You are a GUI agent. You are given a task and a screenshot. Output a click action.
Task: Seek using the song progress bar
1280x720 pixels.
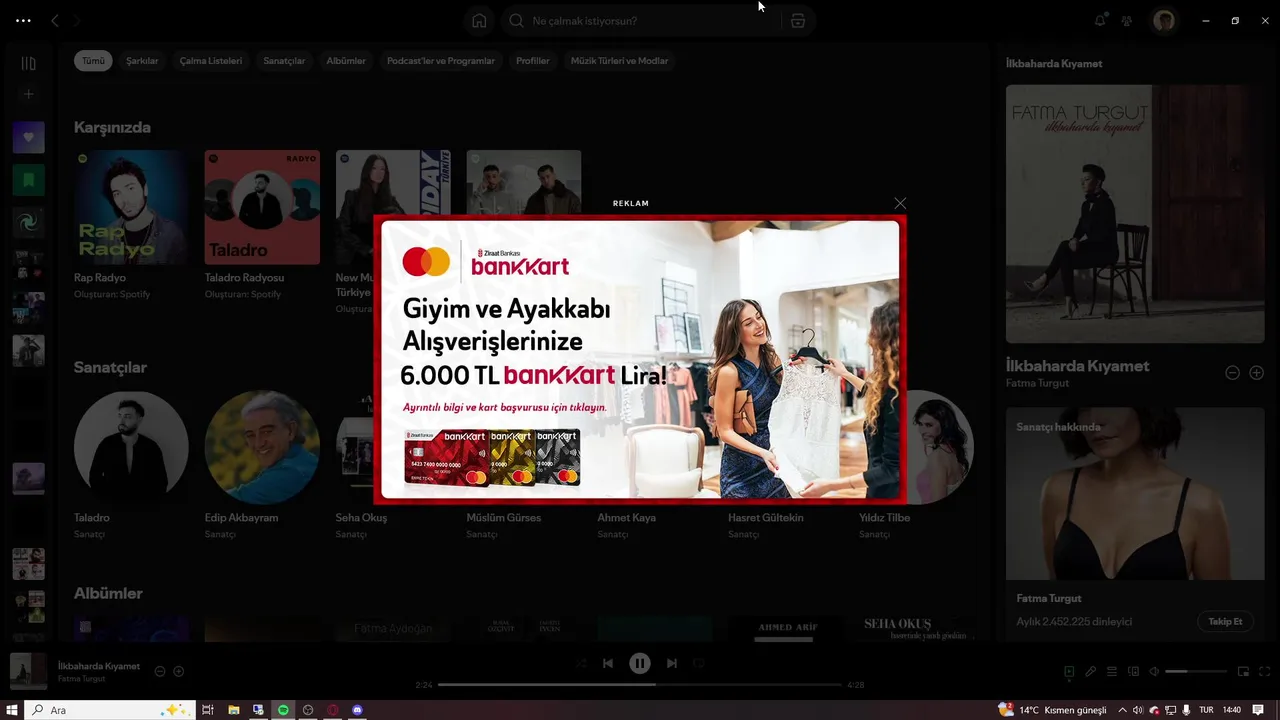[x=640, y=685]
